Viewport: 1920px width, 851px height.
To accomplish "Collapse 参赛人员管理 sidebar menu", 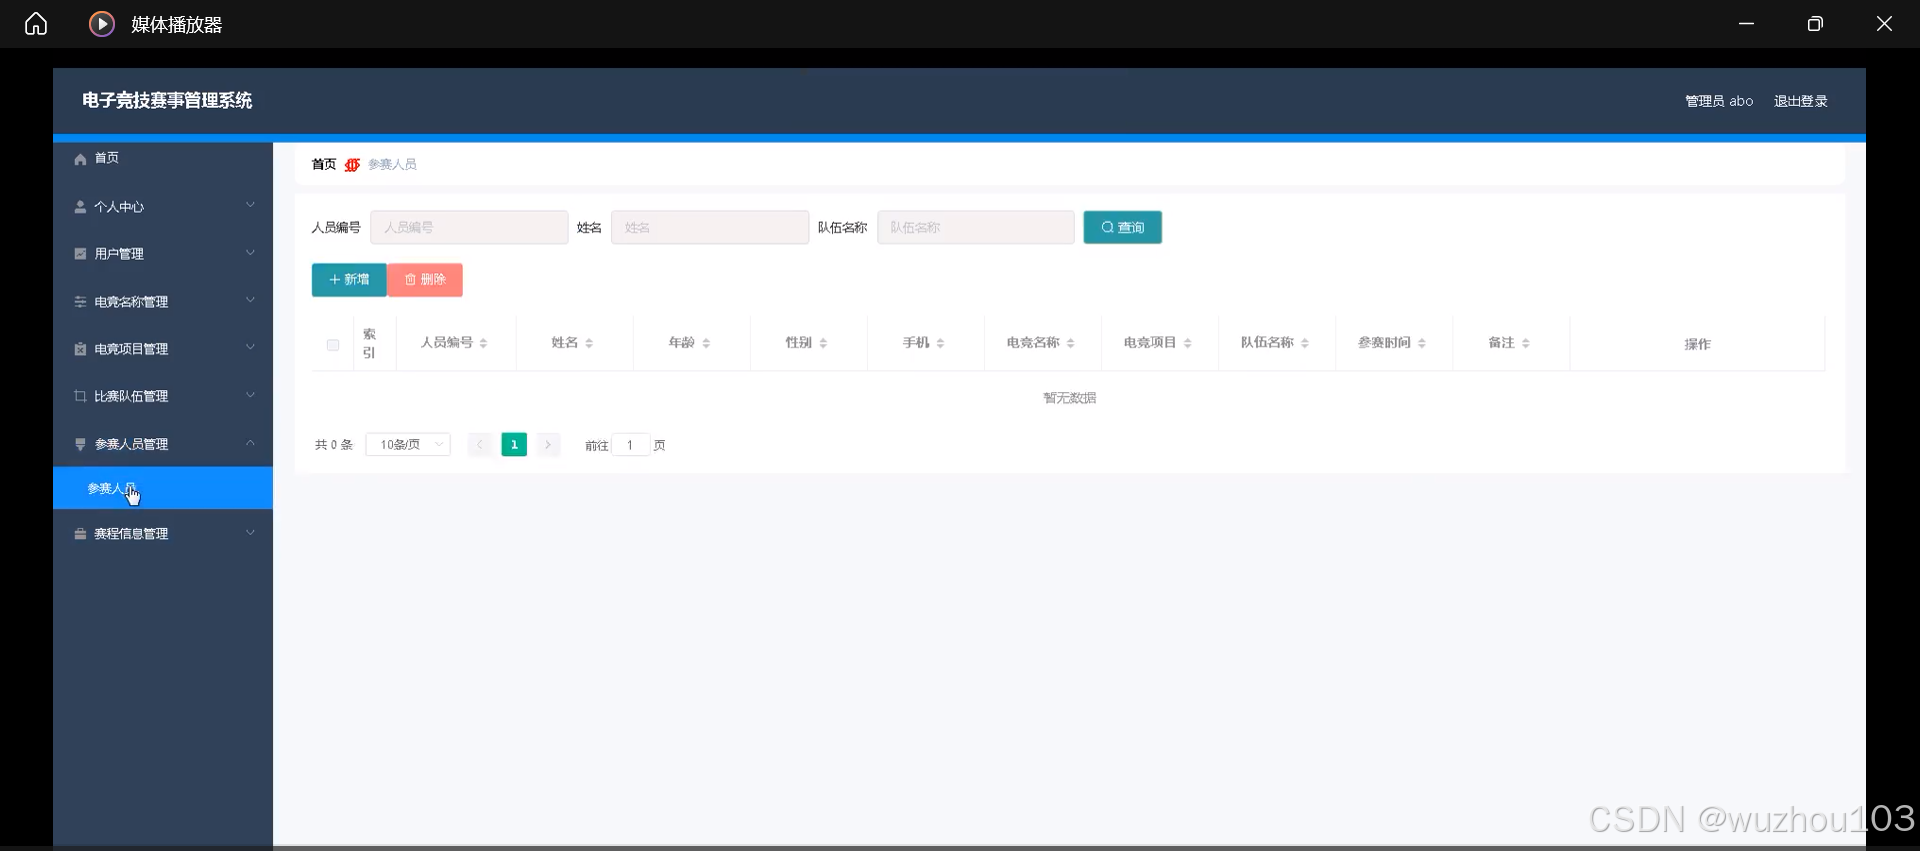I will [x=163, y=443].
